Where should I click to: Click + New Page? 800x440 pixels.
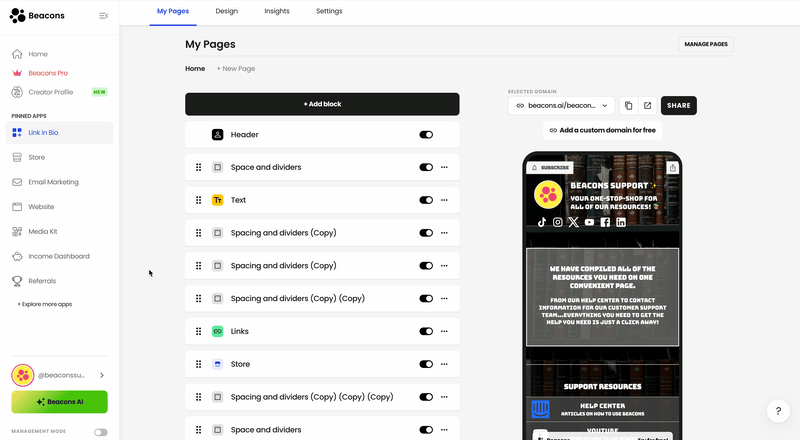tap(236, 68)
